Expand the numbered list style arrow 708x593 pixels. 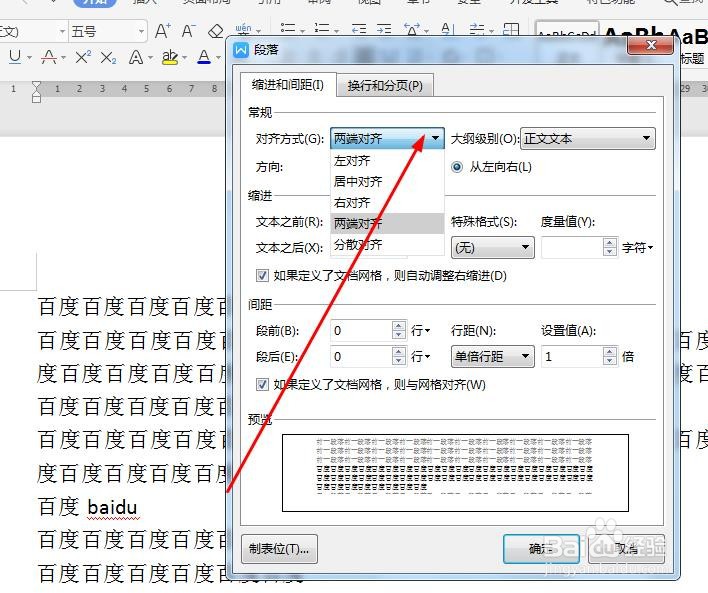[x=336, y=31]
